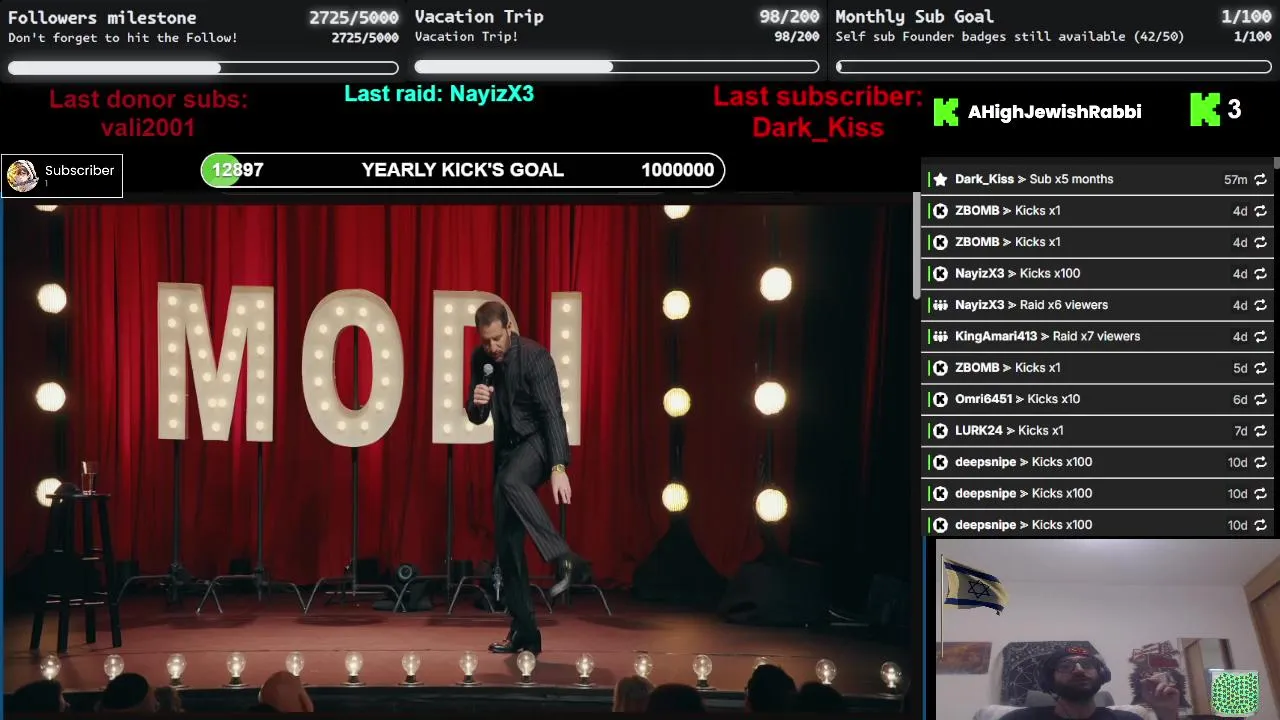The image size is (1280, 720).
Task: Click the Yearly Kick's Goal progress bar
Action: pos(462,170)
